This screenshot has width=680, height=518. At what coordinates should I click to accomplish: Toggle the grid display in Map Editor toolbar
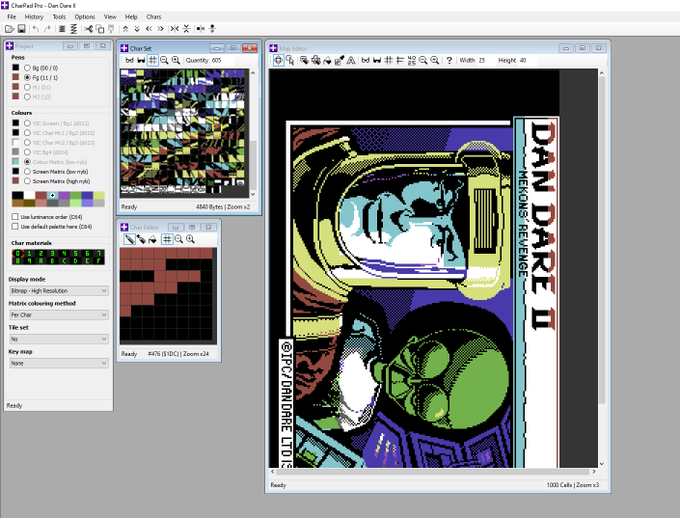point(389,60)
